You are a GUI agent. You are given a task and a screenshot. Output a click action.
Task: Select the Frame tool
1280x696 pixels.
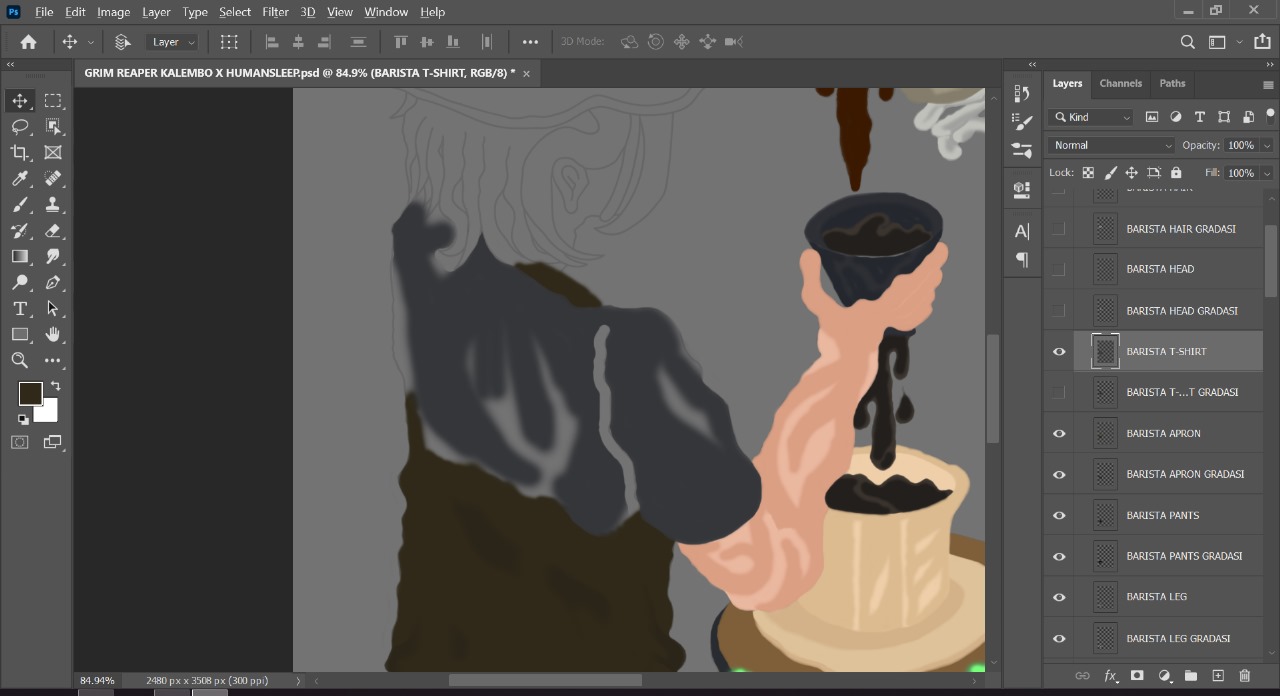tap(53, 153)
